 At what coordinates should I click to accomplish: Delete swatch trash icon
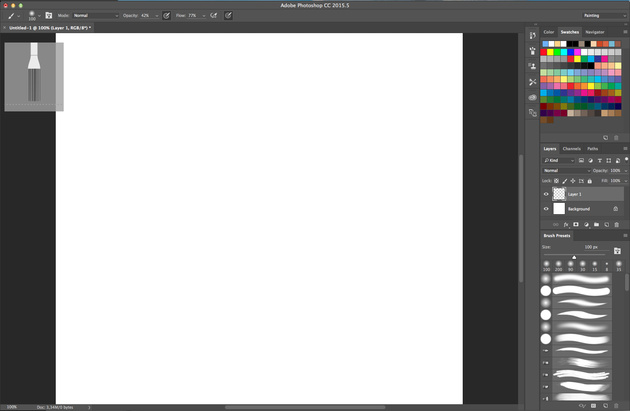(x=616, y=138)
